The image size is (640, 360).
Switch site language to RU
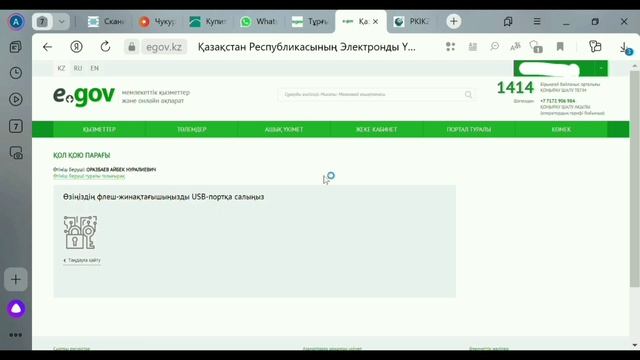click(78, 68)
